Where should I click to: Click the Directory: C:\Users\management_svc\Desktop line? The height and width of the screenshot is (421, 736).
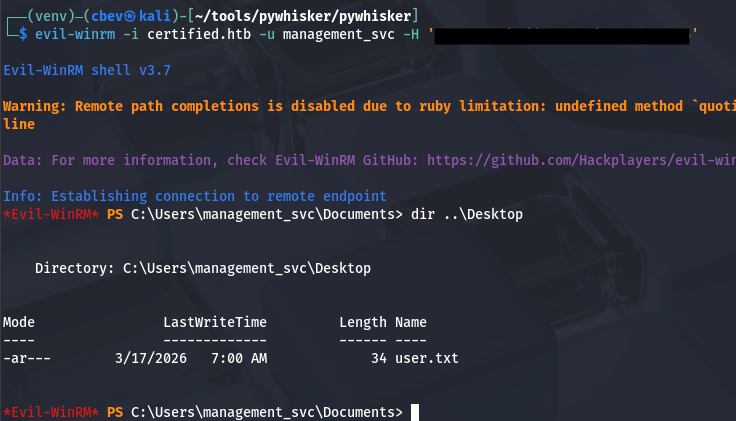pos(202,268)
